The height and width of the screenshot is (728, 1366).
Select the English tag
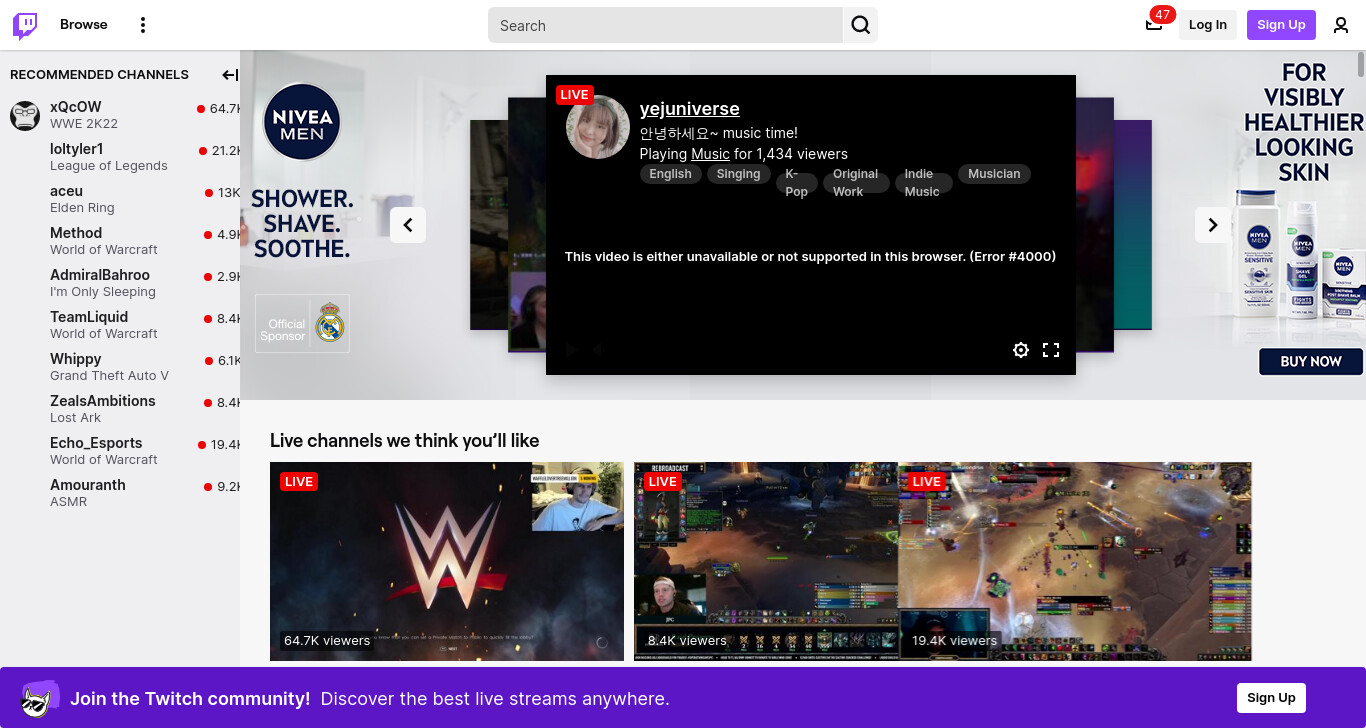tap(670, 174)
